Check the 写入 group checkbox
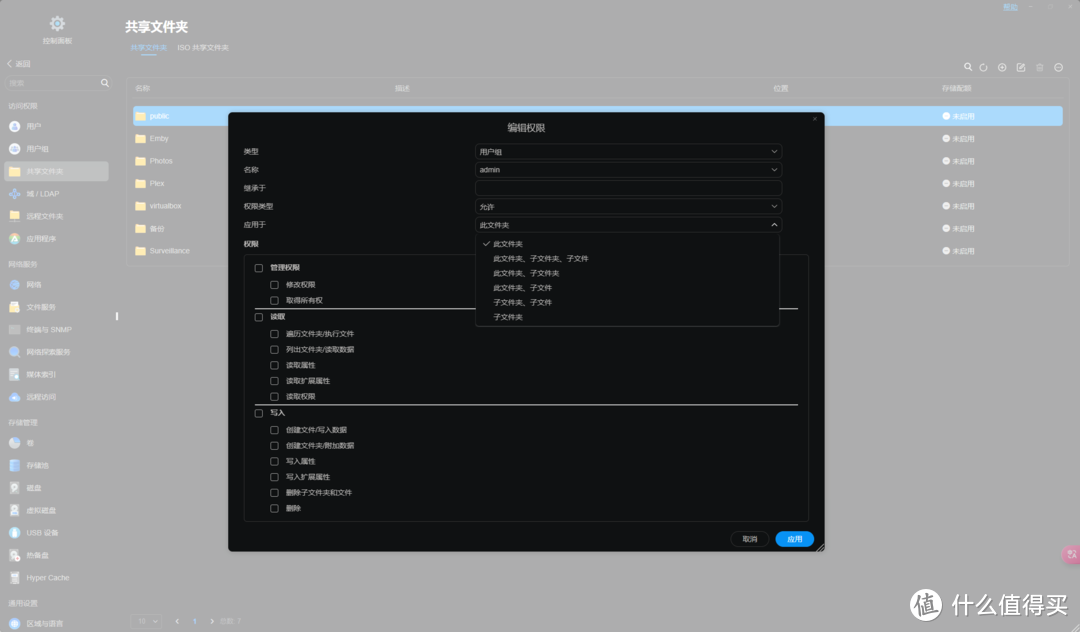1080x632 pixels. click(259, 413)
